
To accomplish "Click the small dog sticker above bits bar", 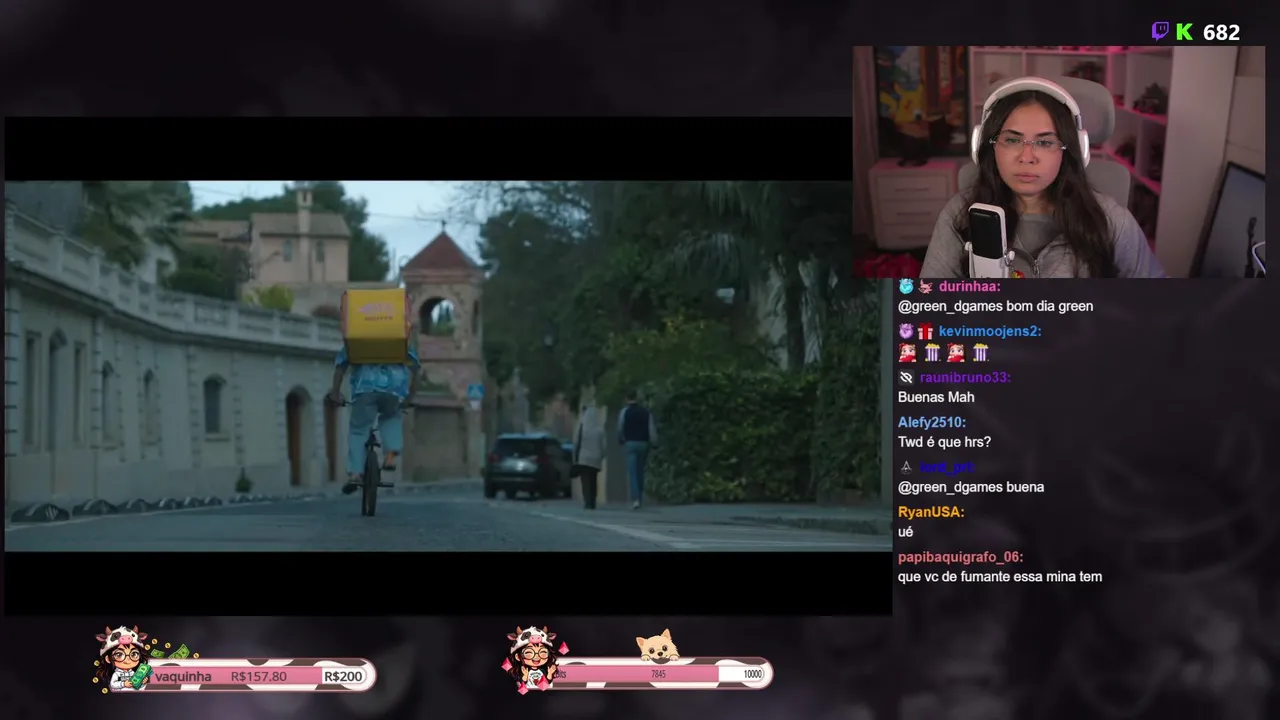I will 657,647.
